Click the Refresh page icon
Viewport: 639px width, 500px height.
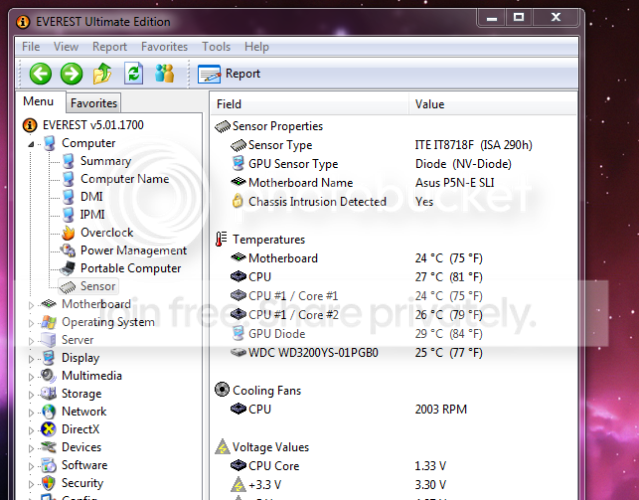click(134, 73)
